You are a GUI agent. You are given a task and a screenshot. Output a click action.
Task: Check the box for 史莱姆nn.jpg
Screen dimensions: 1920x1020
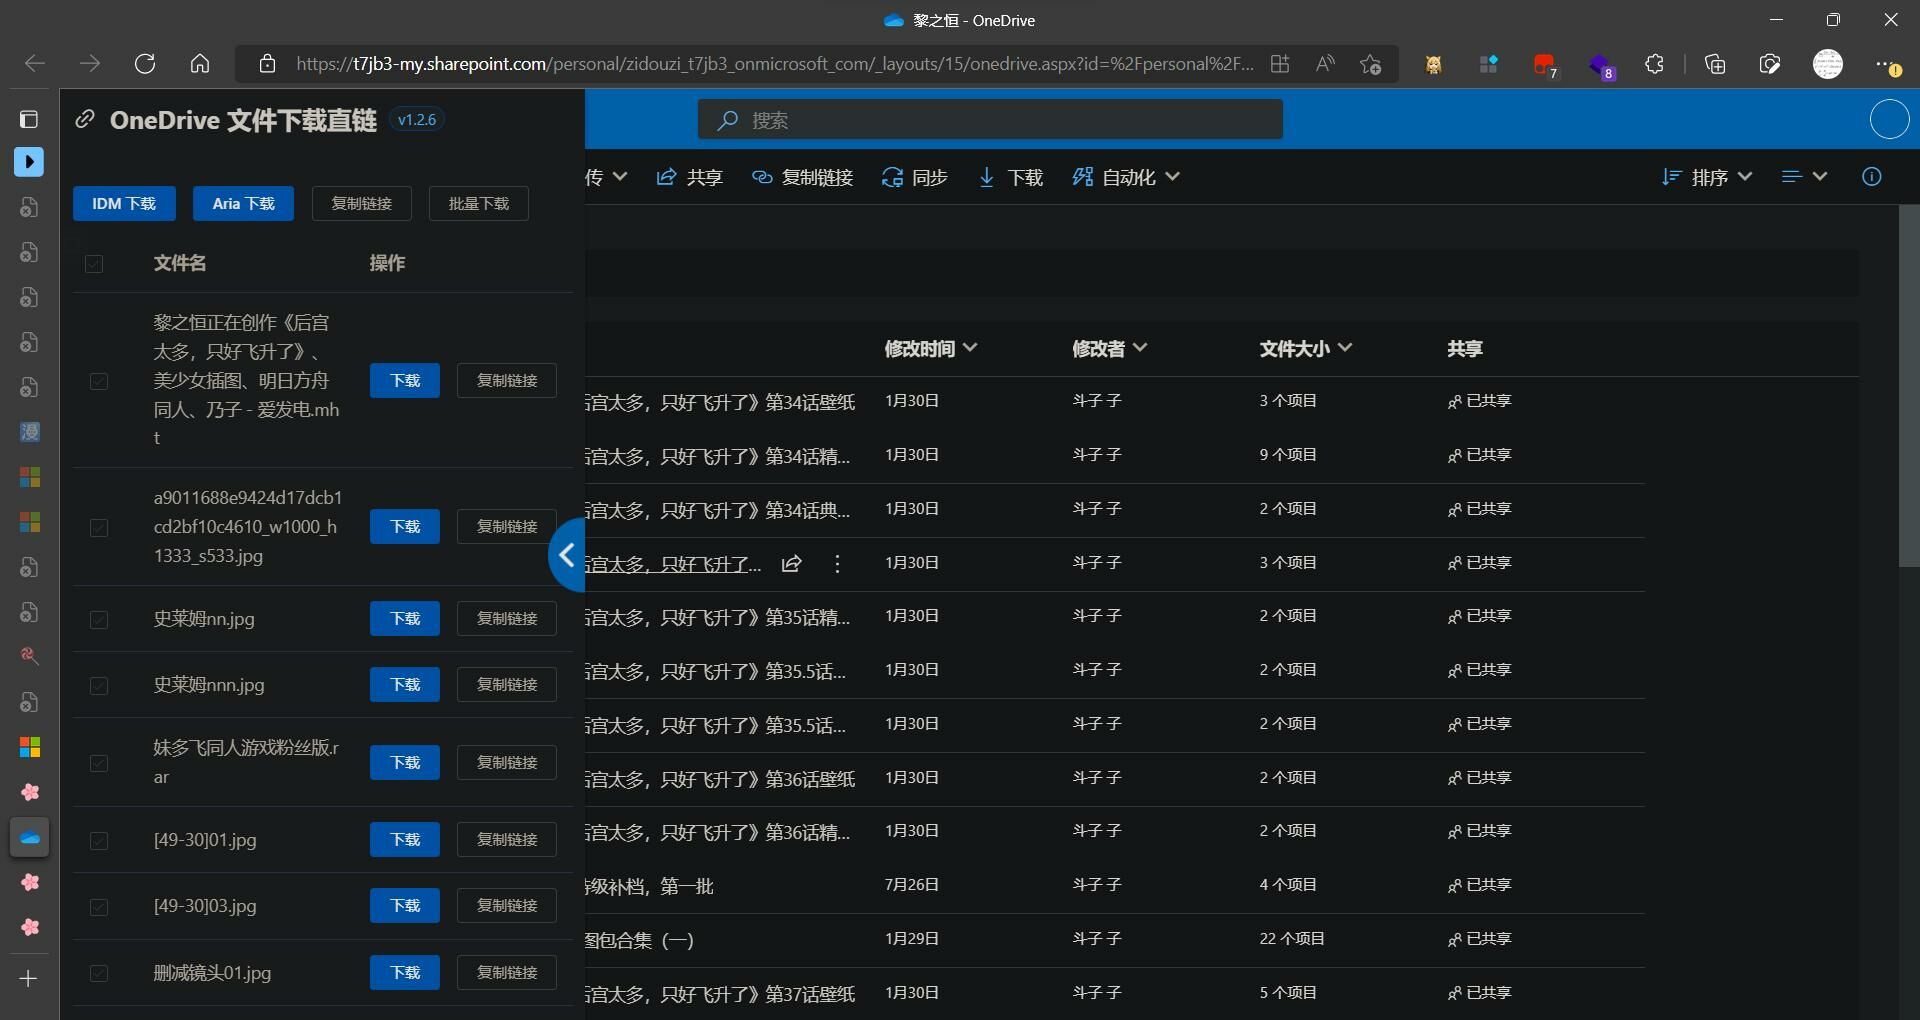(99, 620)
